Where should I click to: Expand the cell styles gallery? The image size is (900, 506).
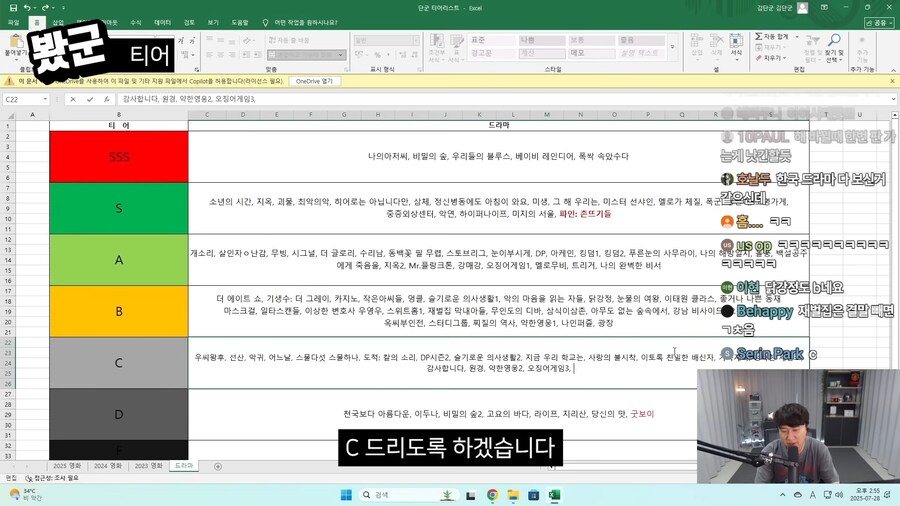coord(672,47)
